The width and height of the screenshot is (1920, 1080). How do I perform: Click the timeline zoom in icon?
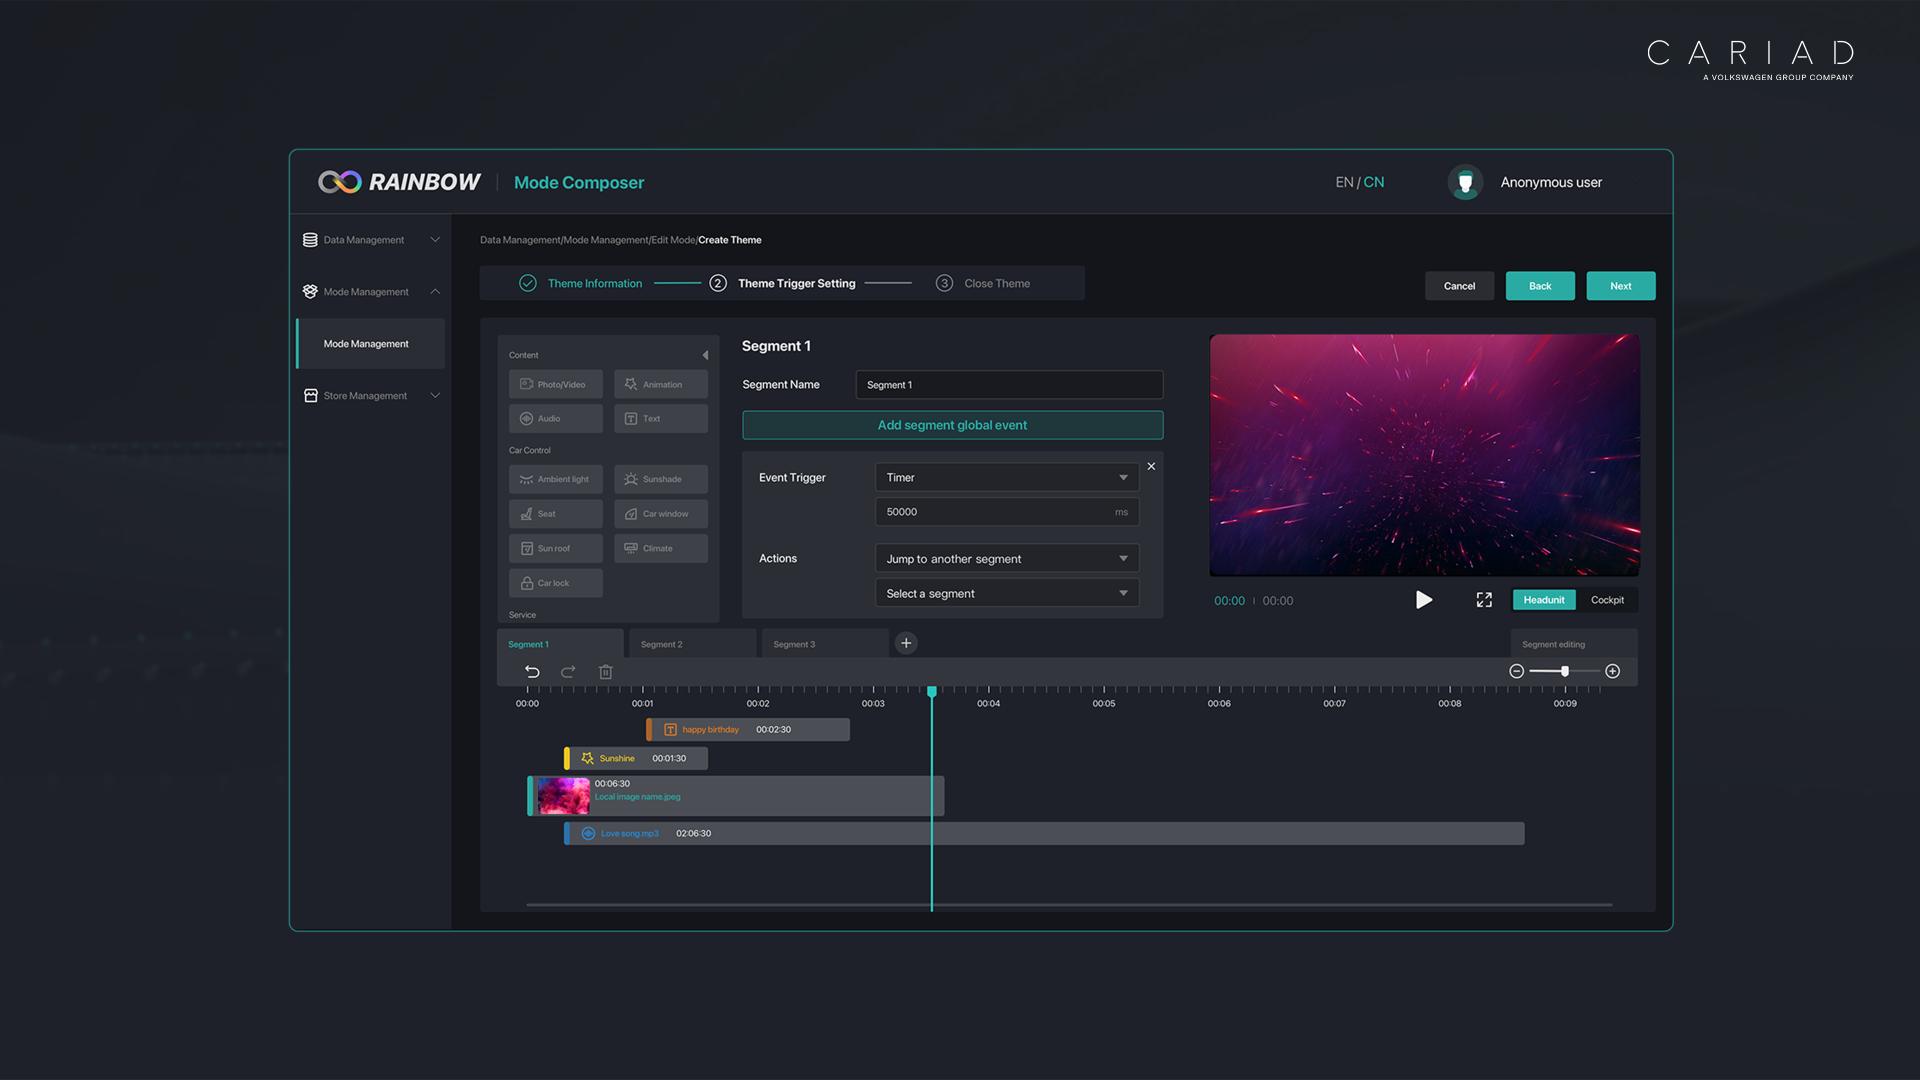point(1612,671)
